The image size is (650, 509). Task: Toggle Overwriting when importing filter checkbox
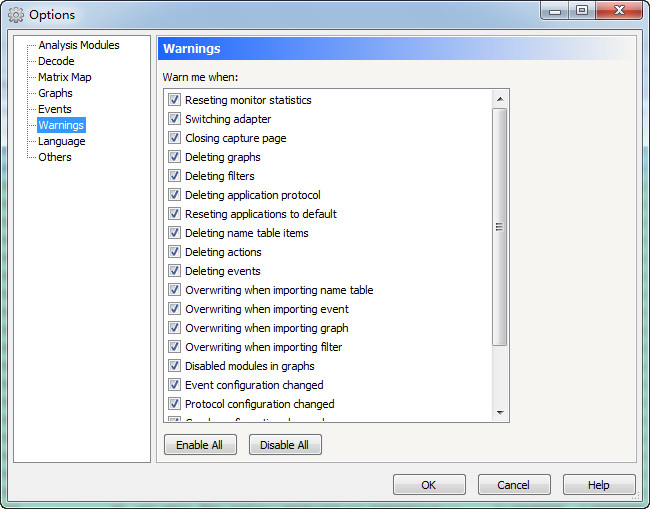pyautogui.click(x=175, y=347)
